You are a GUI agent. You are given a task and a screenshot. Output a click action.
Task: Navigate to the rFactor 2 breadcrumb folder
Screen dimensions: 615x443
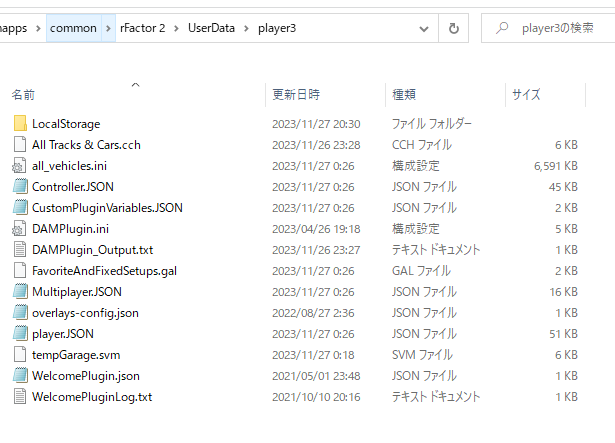coord(143,28)
